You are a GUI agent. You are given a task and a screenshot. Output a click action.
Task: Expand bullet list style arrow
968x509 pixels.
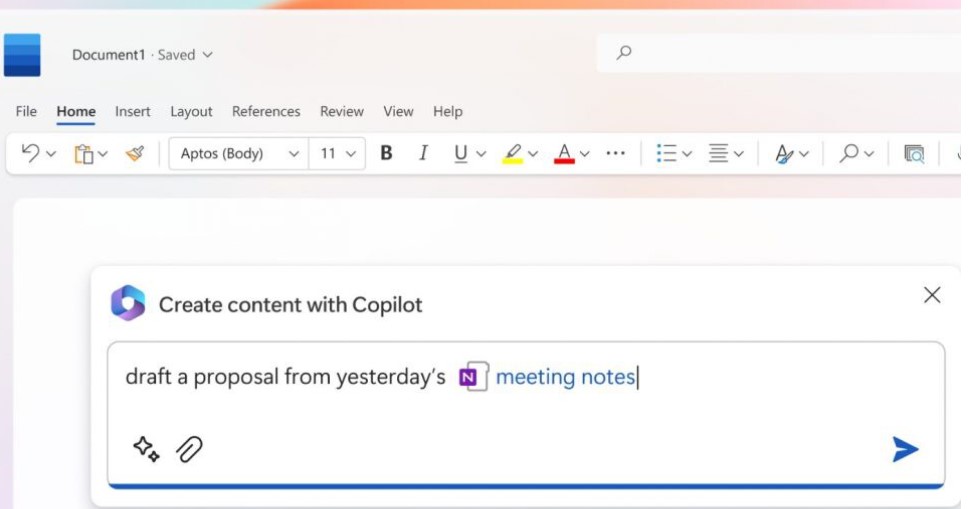(x=687, y=154)
